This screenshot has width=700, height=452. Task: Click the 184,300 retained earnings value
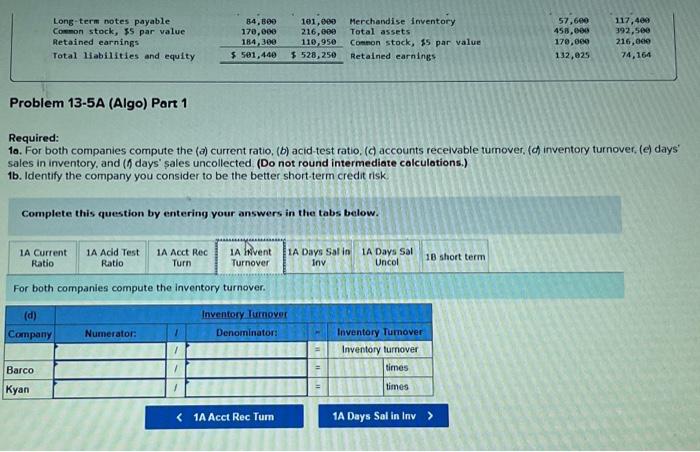[x=258, y=42]
